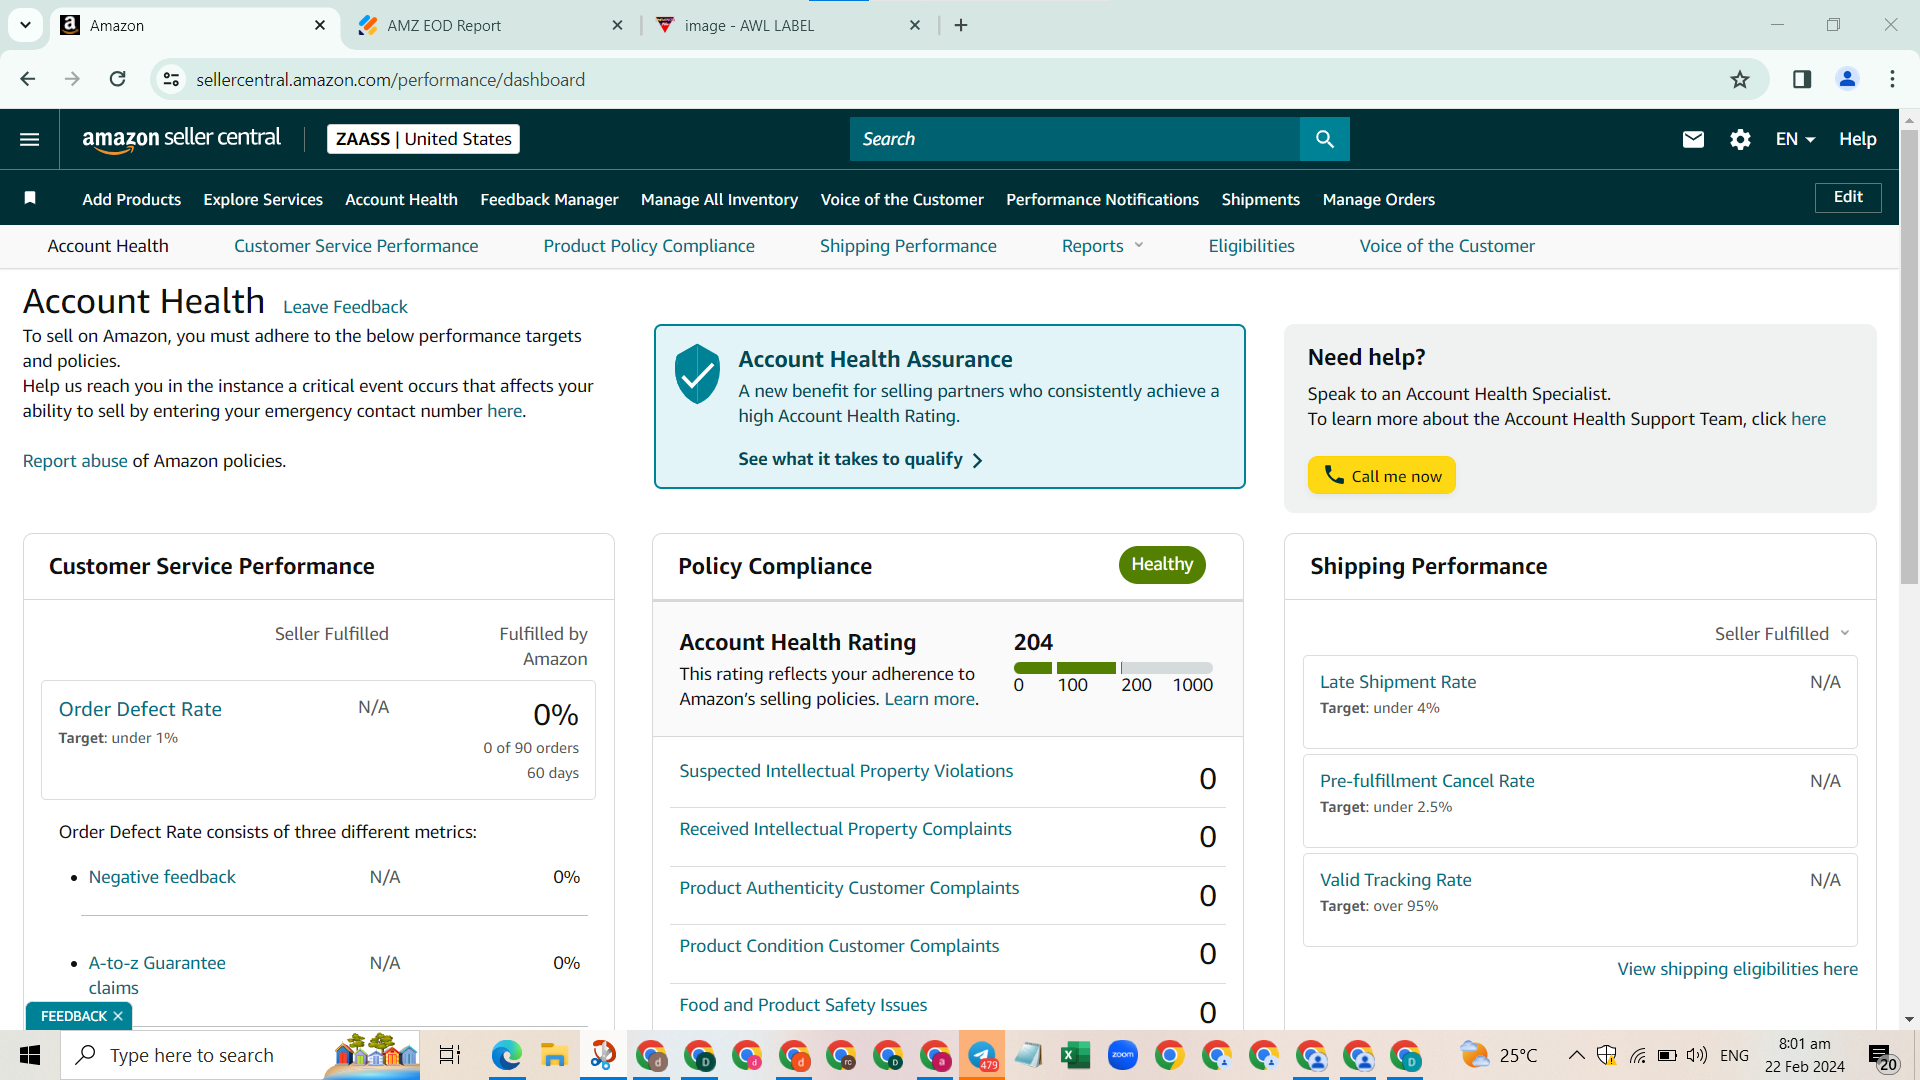Open Zoom from the taskbar
This screenshot has height=1080, width=1920.
(1123, 1055)
